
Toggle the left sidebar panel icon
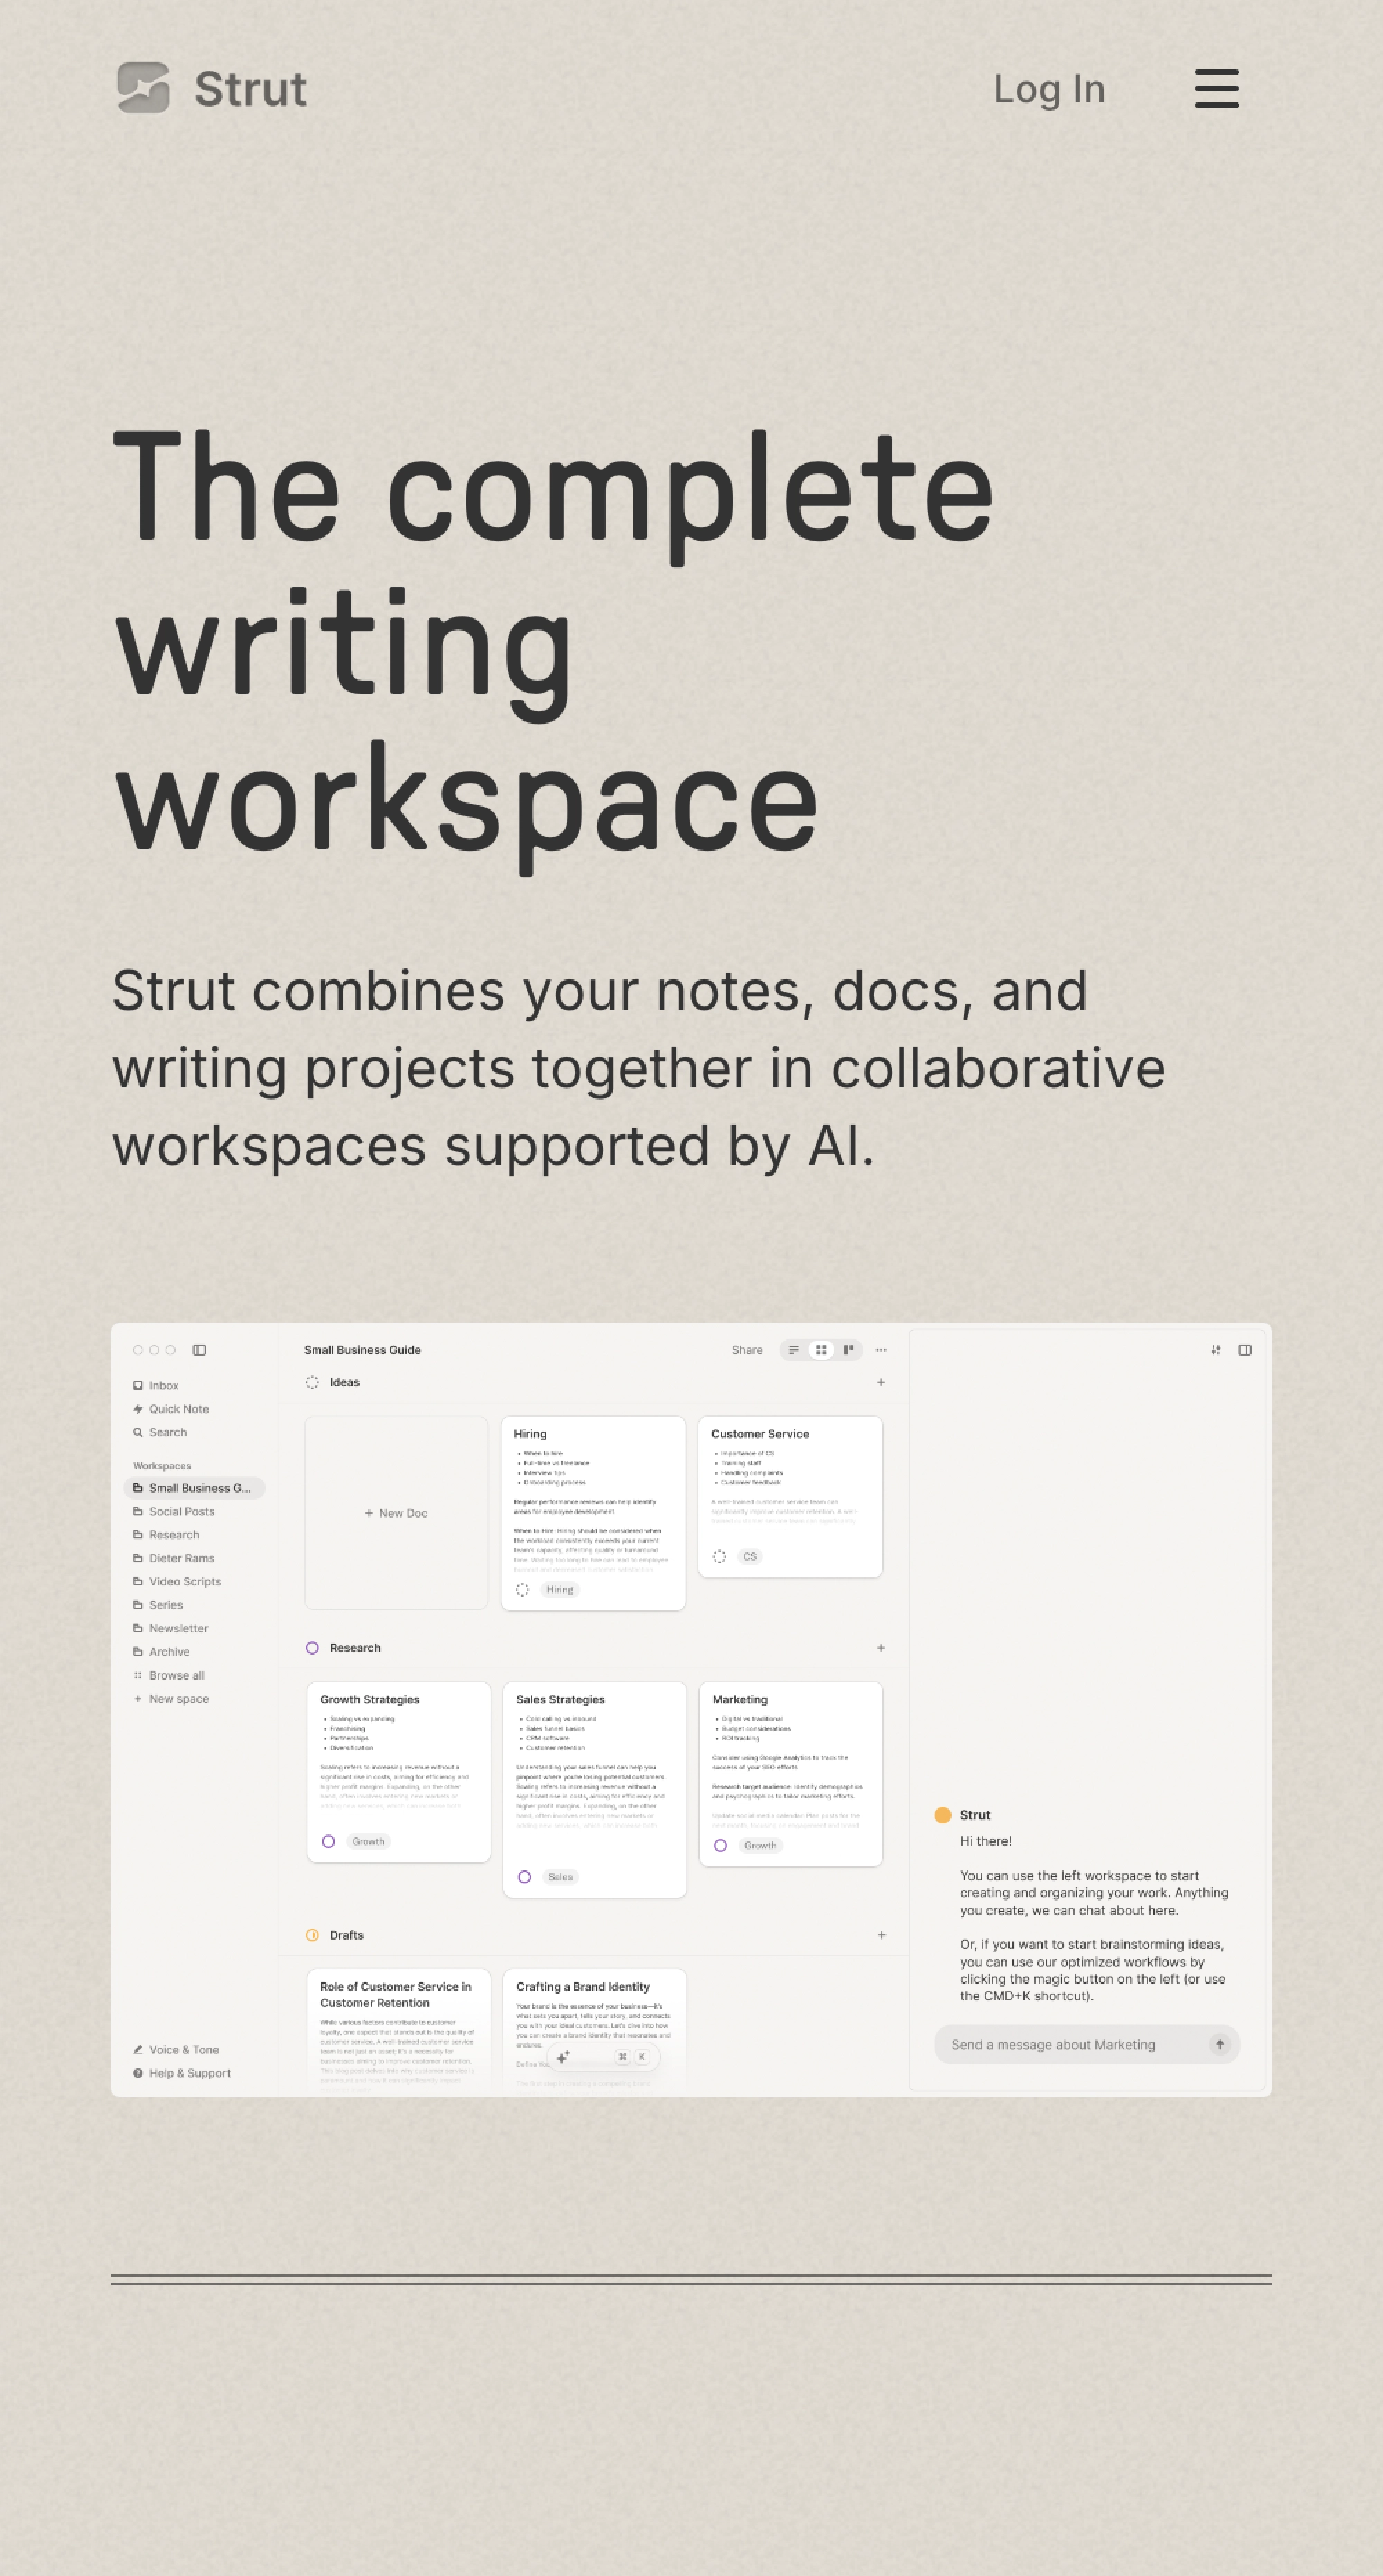pos(199,1350)
